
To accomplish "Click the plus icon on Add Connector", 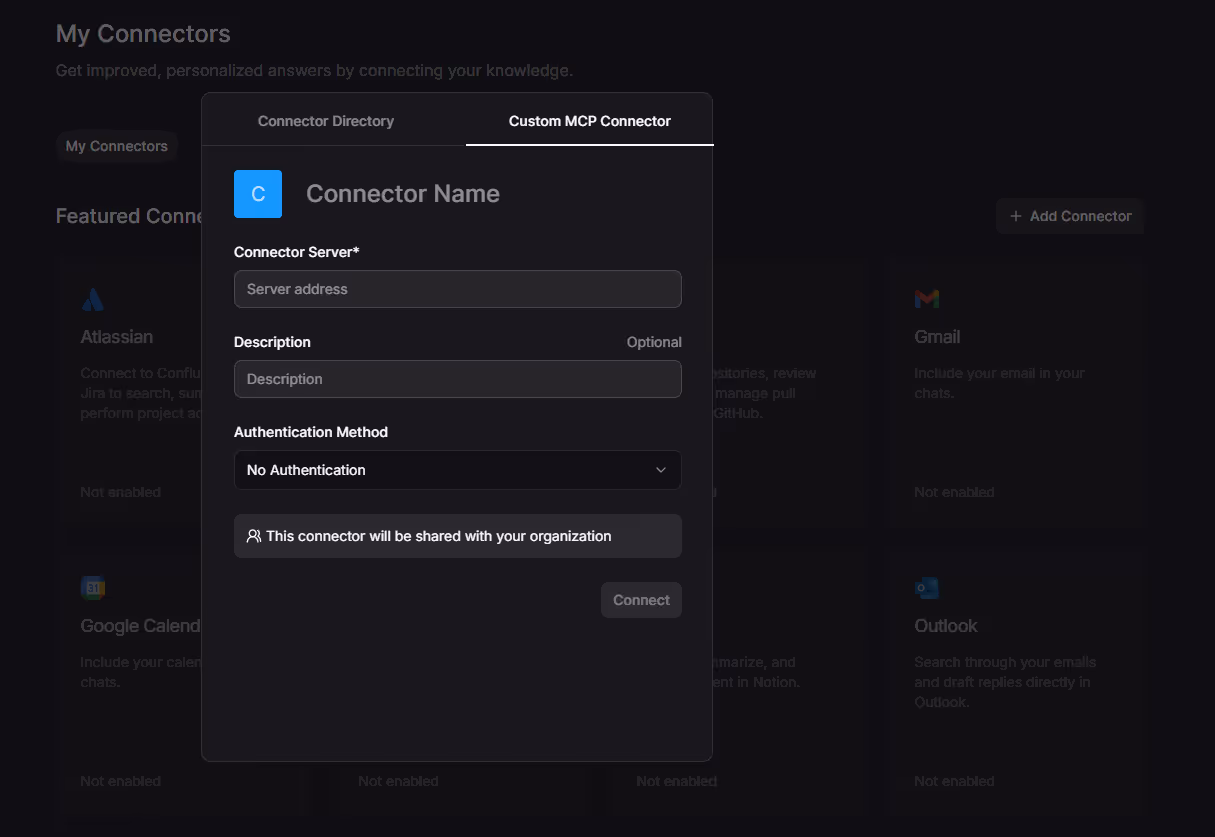I will click(x=1015, y=216).
